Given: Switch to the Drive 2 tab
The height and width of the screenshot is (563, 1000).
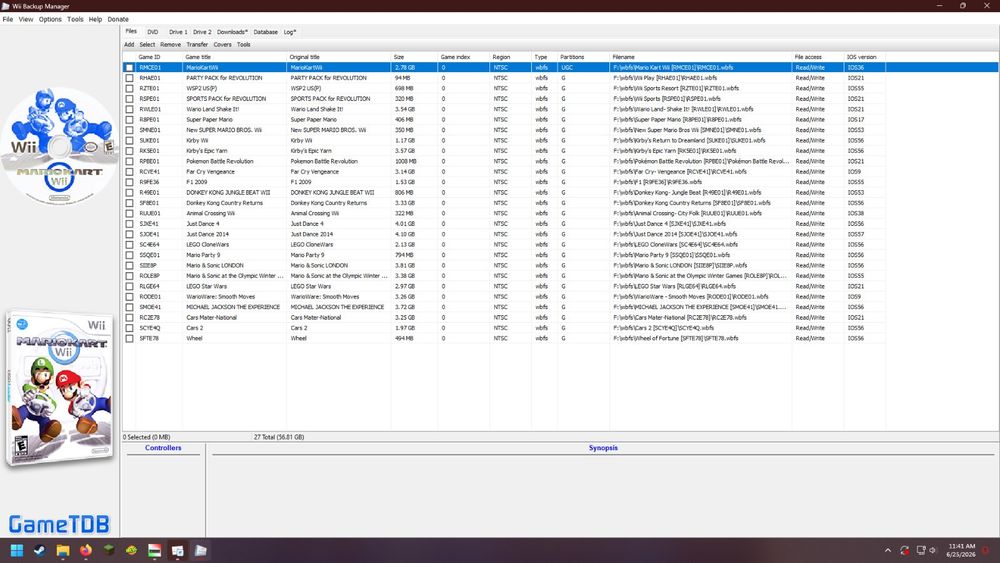Looking at the screenshot, I should [x=202, y=32].
